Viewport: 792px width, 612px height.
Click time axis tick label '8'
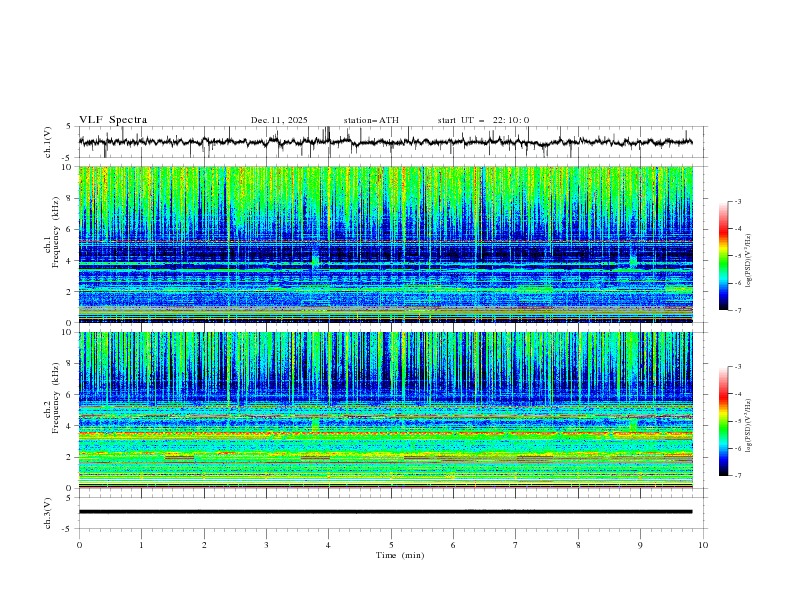578,545
